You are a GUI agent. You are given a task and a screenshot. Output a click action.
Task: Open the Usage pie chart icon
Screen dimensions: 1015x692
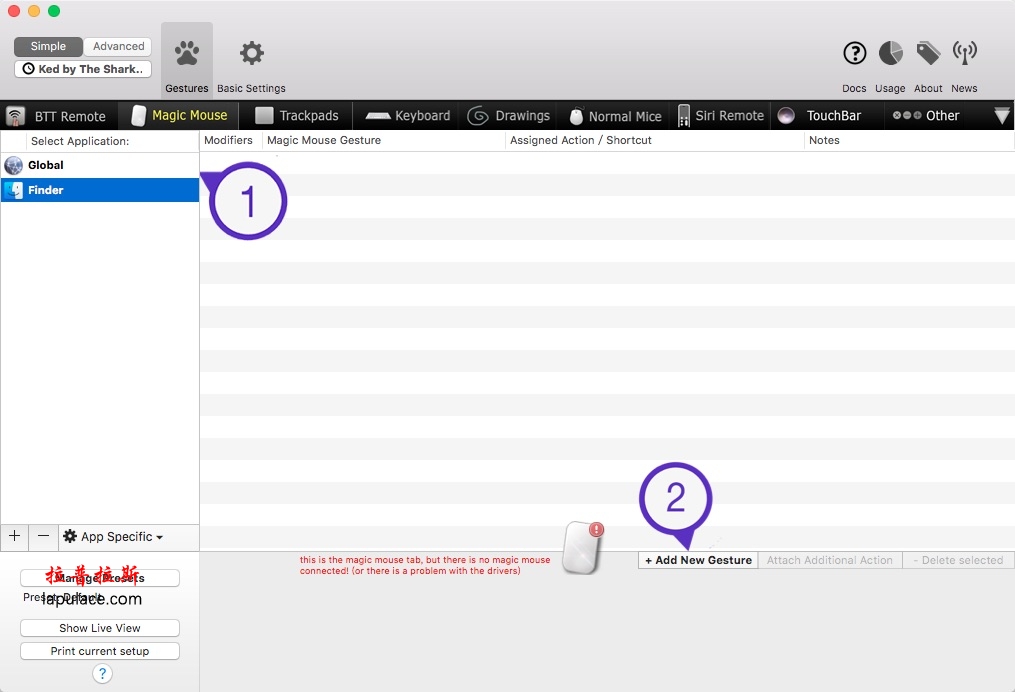891,53
